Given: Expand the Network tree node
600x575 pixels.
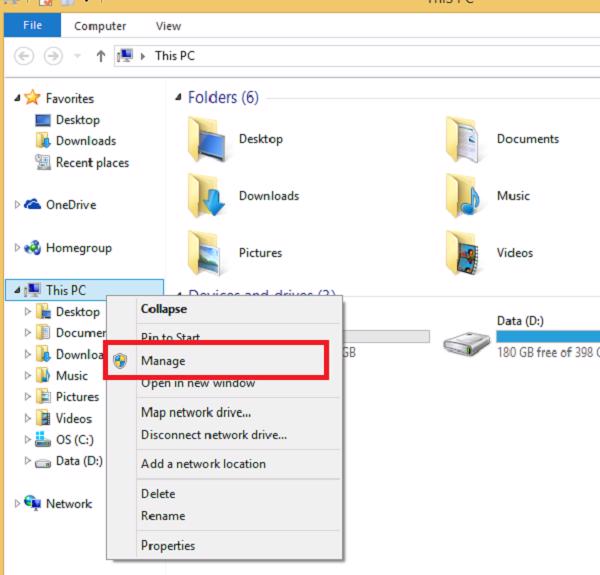Looking at the screenshot, I should pyautogui.click(x=17, y=503).
